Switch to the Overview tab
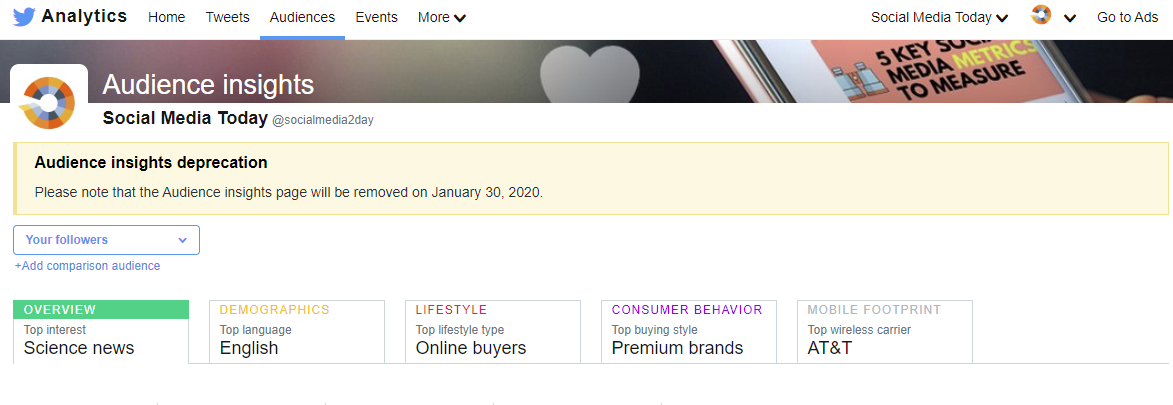The image size is (1173, 405). point(101,330)
